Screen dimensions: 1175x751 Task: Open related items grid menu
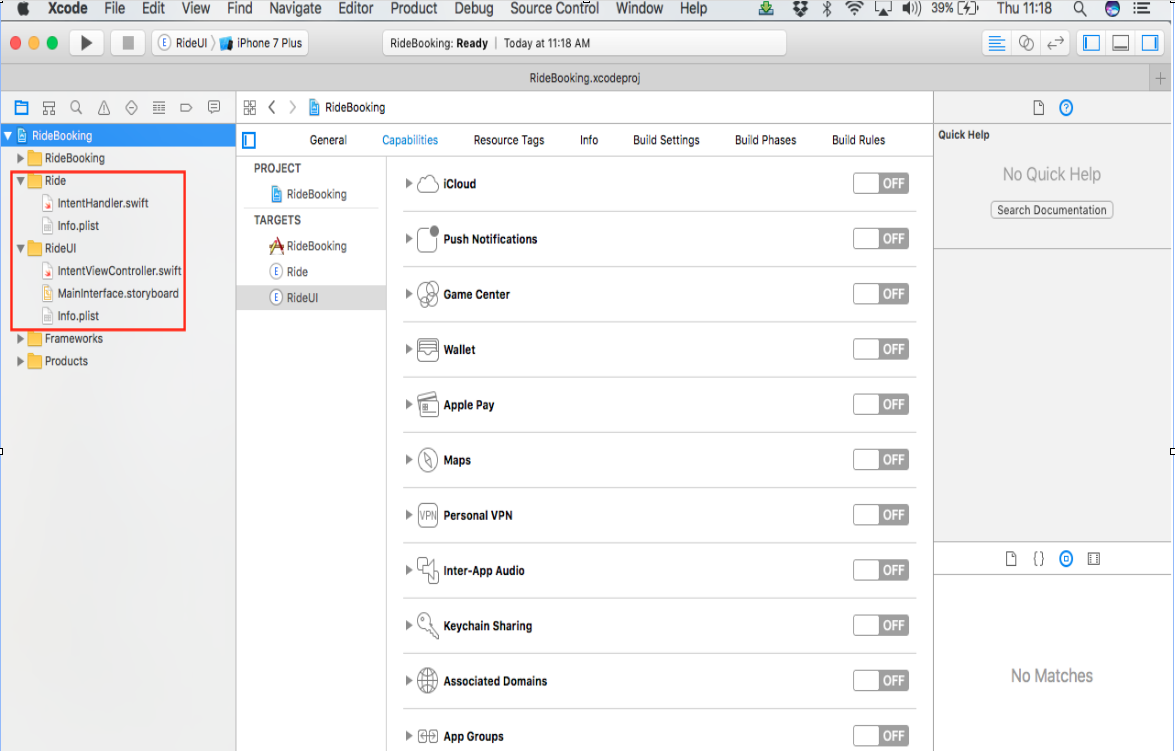250,108
